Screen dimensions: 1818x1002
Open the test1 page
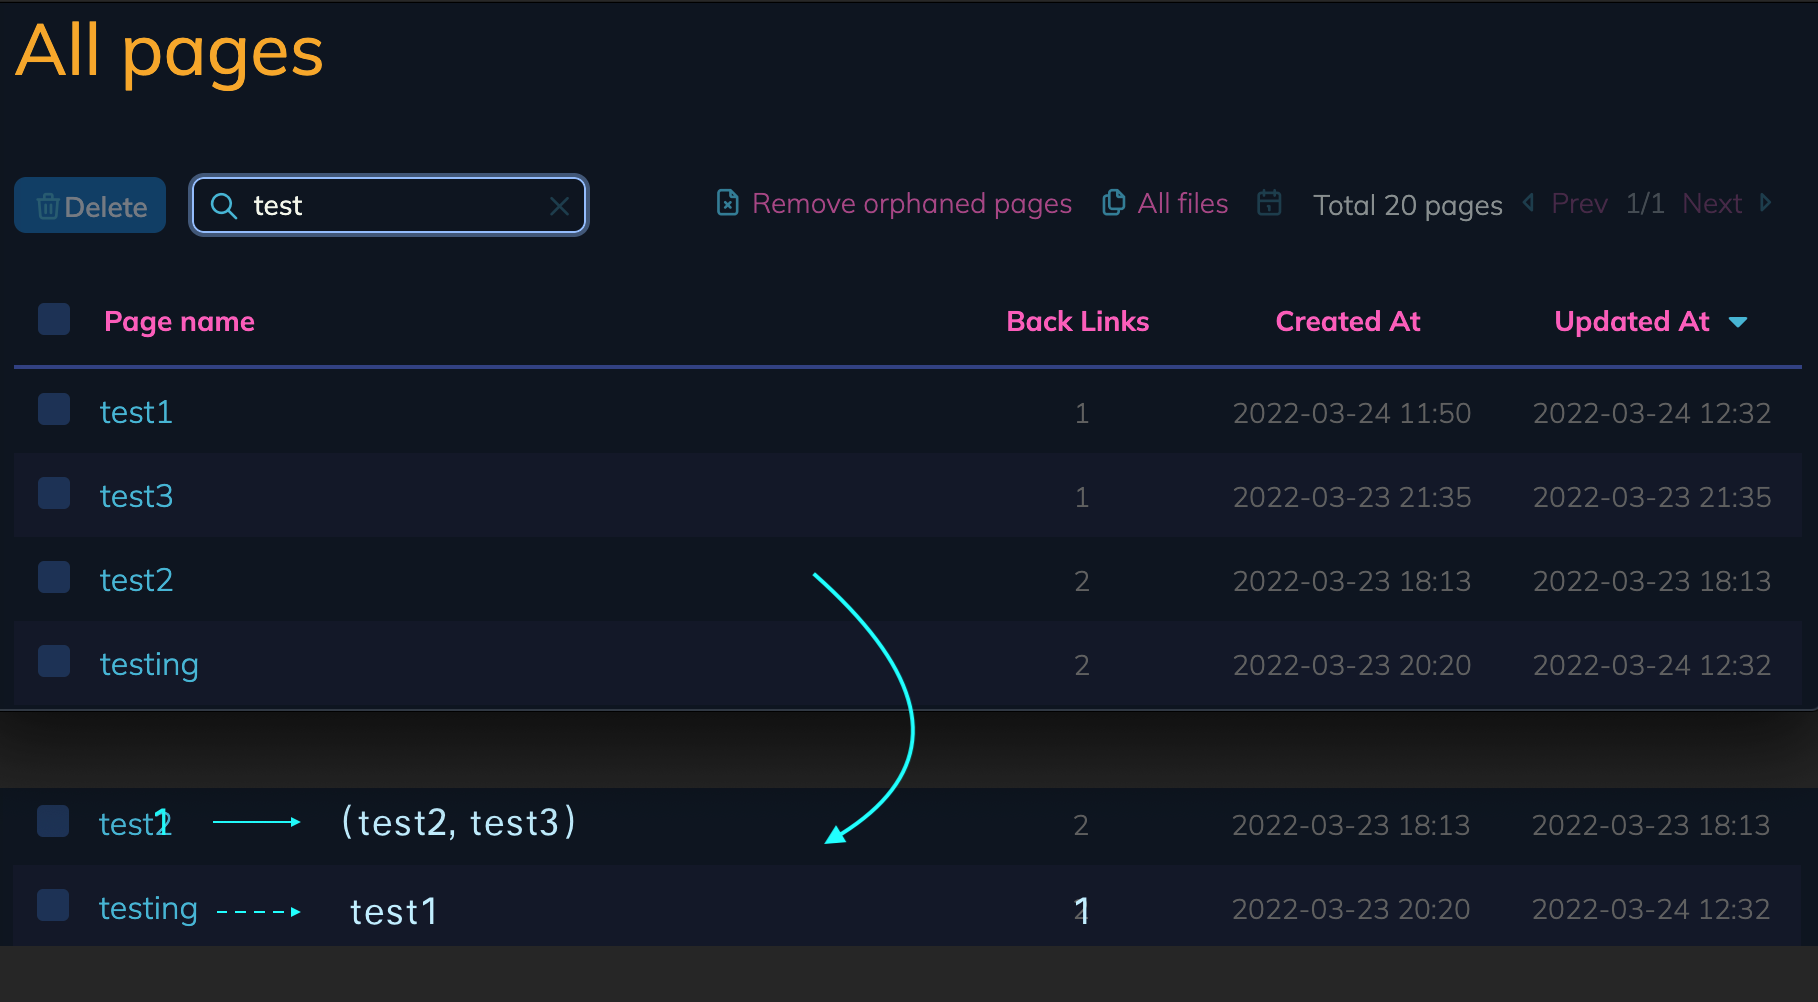135,411
